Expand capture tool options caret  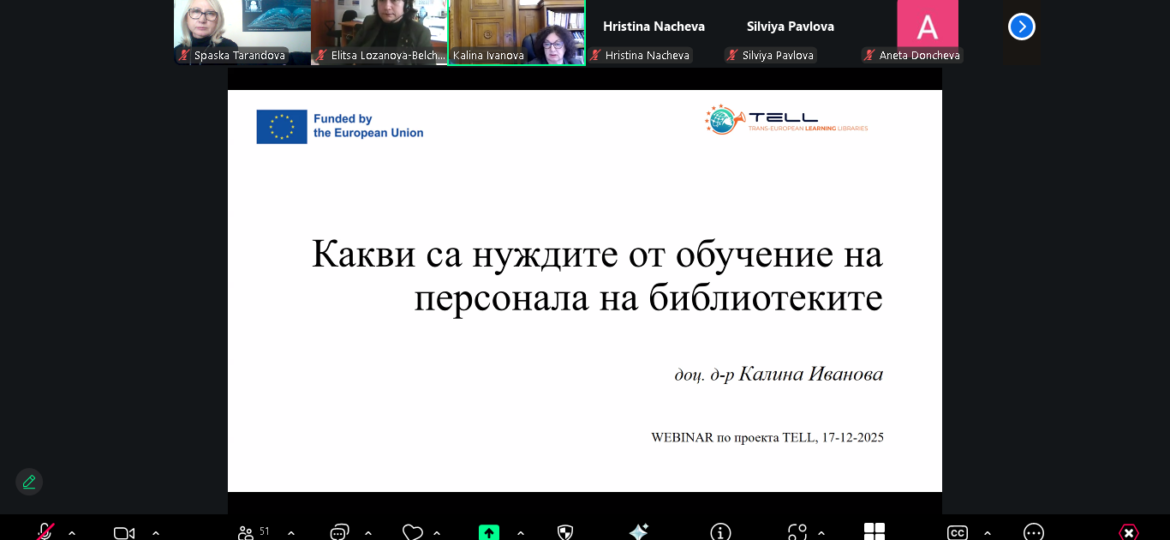821,533
